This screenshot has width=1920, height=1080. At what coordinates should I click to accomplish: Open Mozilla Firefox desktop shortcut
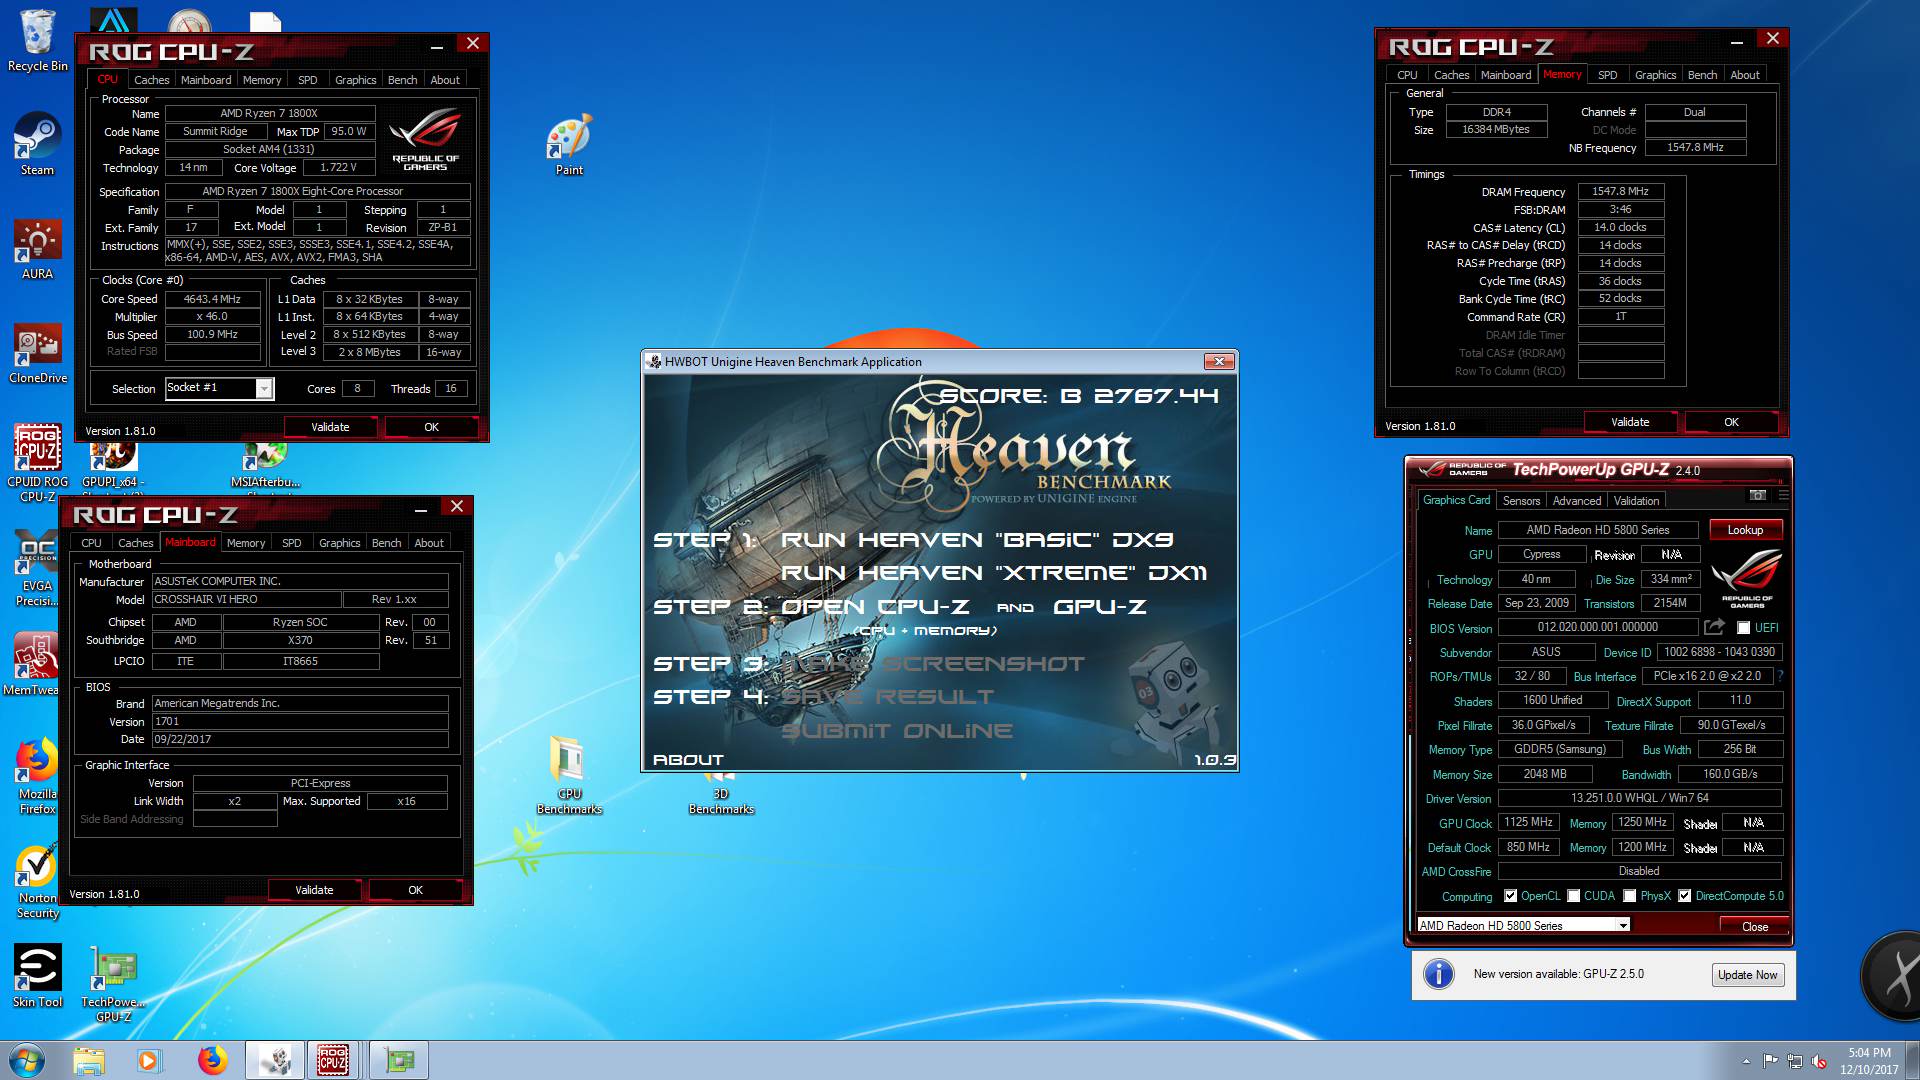click(38, 776)
